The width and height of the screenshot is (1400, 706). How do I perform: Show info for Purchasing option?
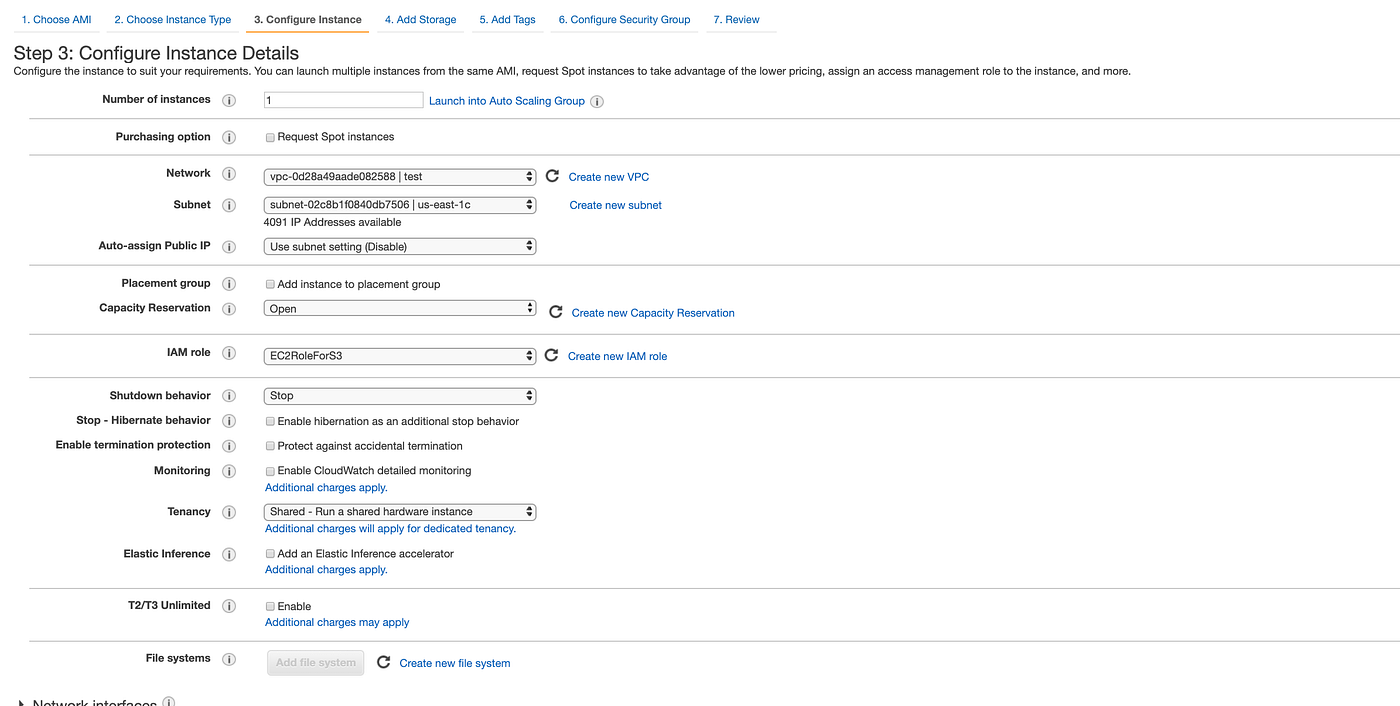[229, 137]
